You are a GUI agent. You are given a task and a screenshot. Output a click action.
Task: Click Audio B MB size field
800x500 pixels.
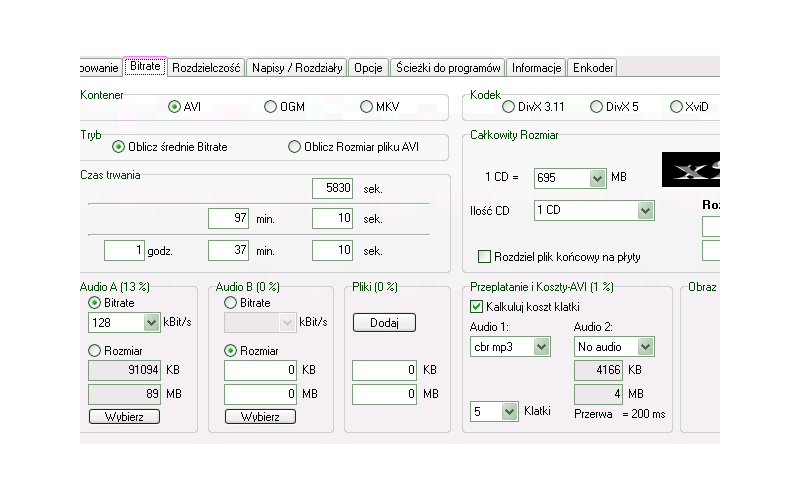(x=260, y=394)
